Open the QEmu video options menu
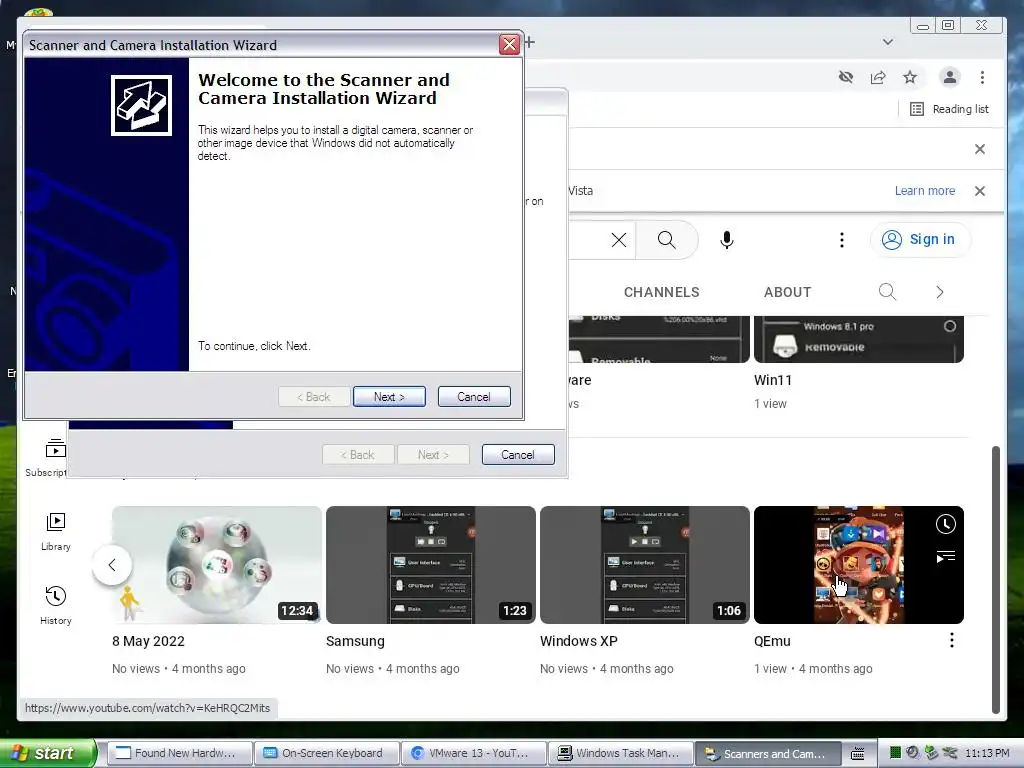 952,640
